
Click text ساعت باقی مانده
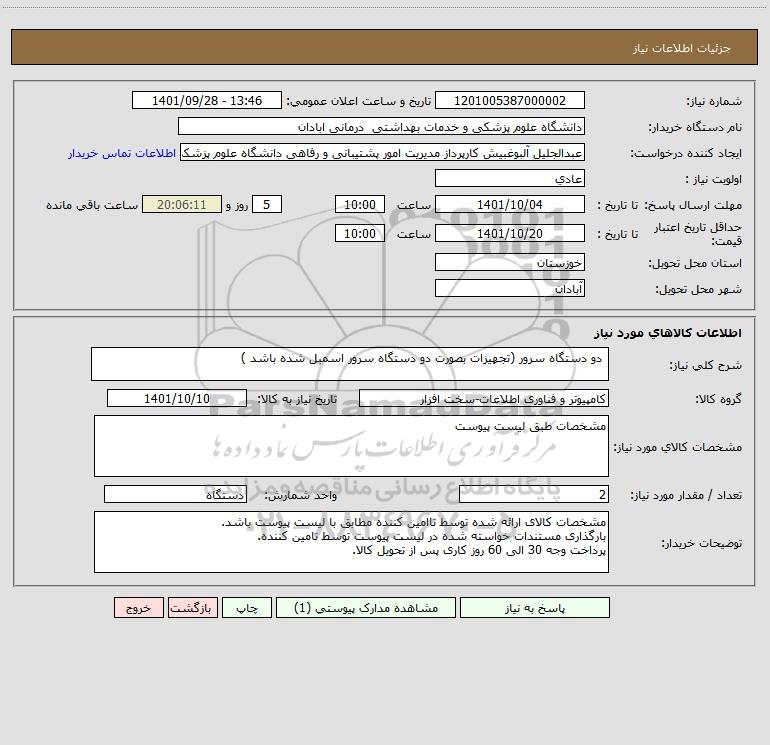(92, 205)
